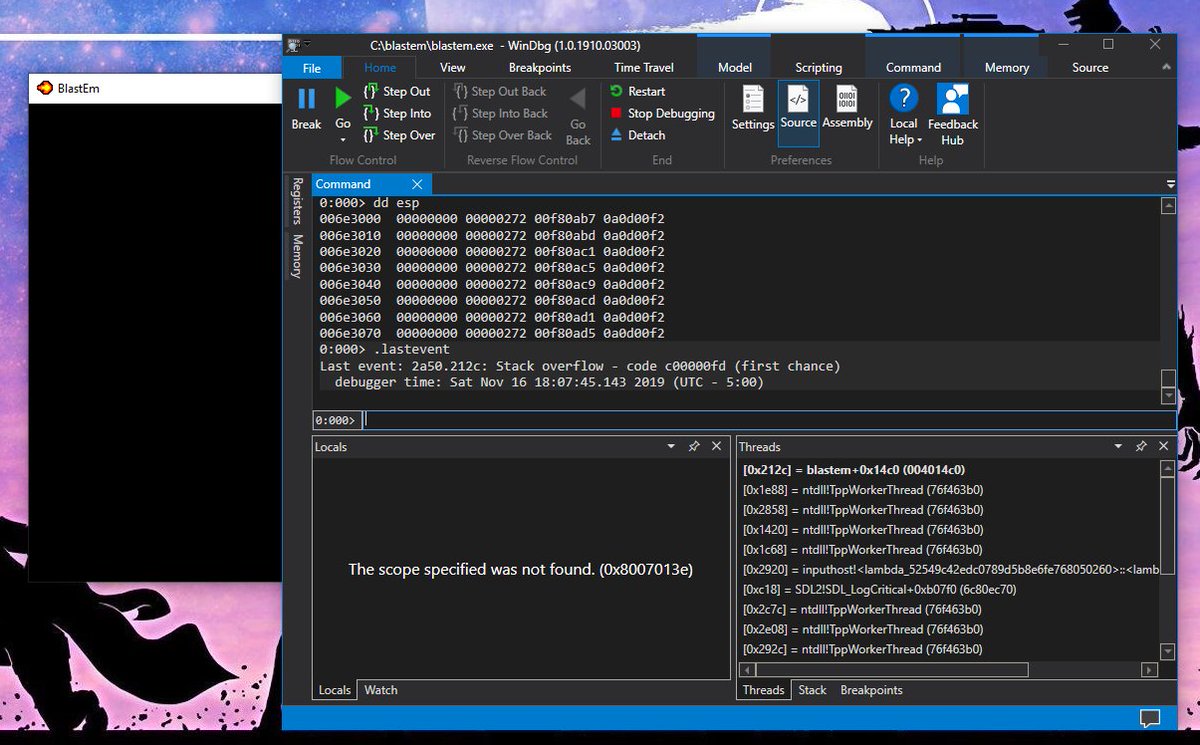The height and width of the screenshot is (745, 1200).
Task: Switch to the bottom Breakpoints tab
Action: click(x=871, y=690)
